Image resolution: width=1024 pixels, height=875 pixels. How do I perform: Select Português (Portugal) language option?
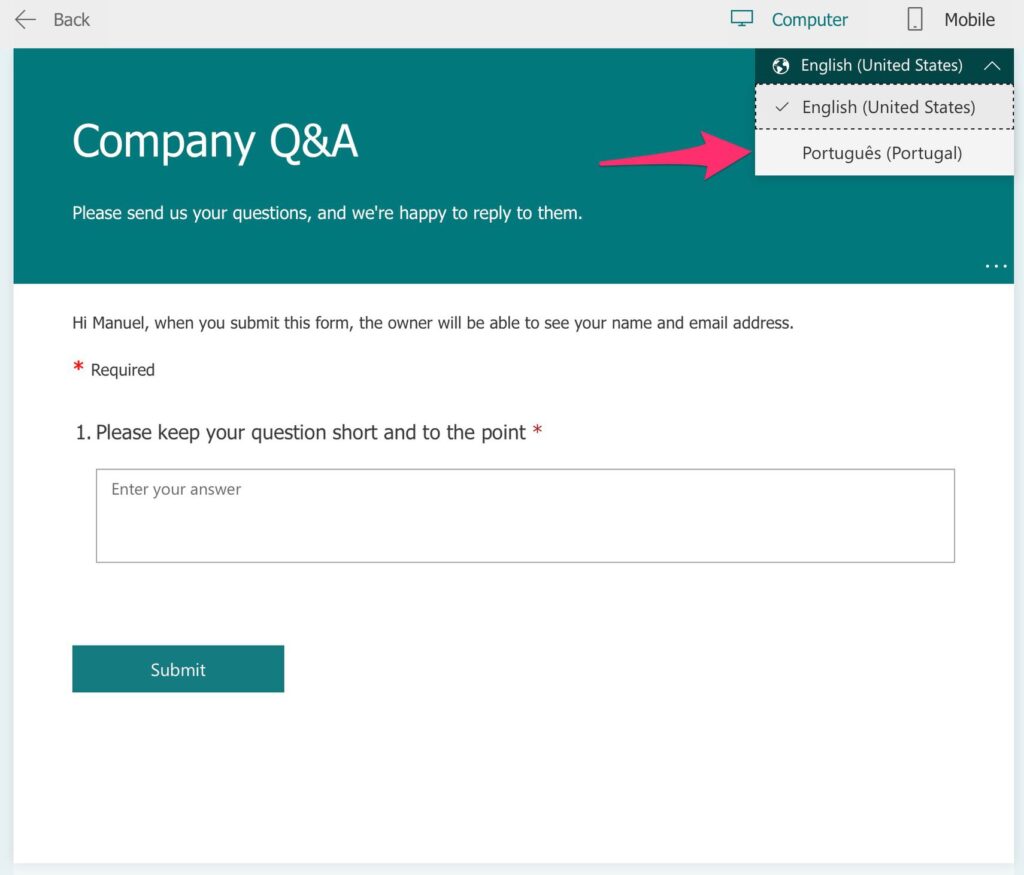(x=884, y=153)
